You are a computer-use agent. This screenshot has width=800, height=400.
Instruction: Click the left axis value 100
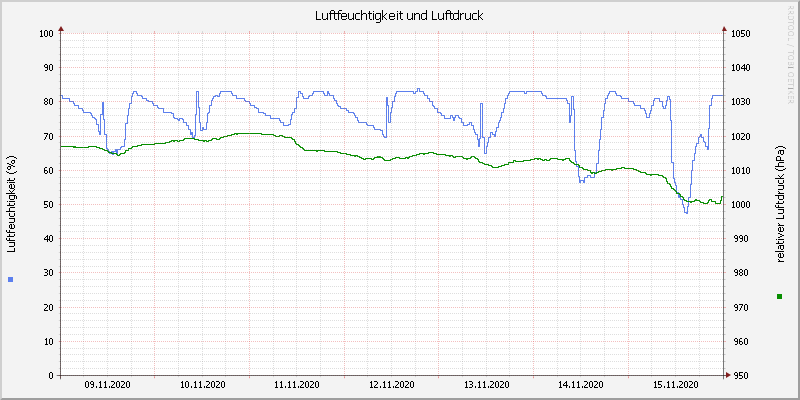(46, 34)
